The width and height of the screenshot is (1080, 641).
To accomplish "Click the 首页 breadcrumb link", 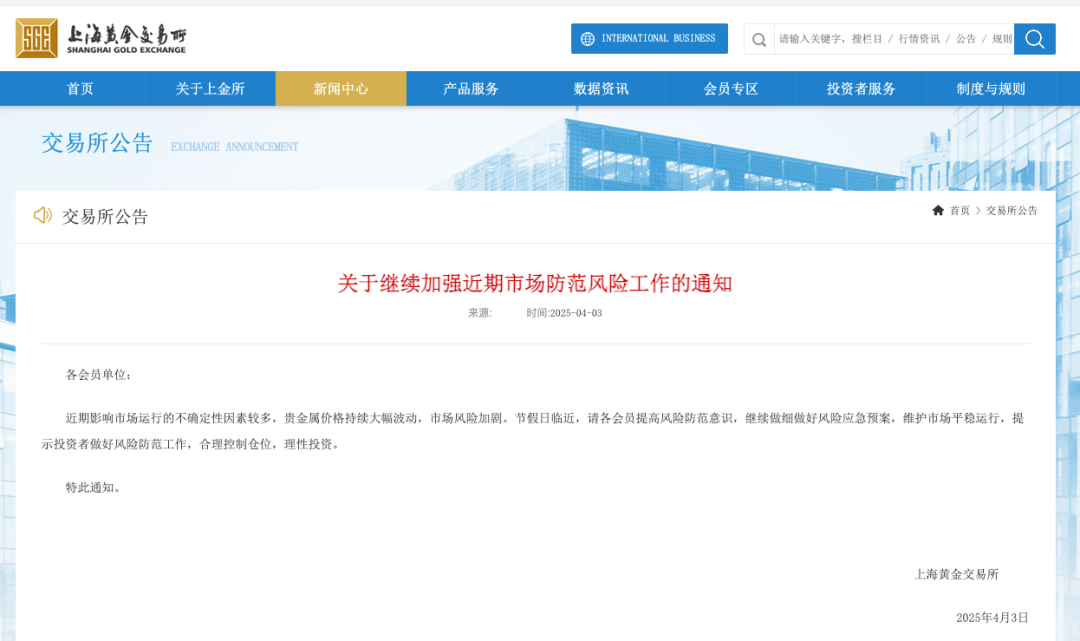I will 960,210.
